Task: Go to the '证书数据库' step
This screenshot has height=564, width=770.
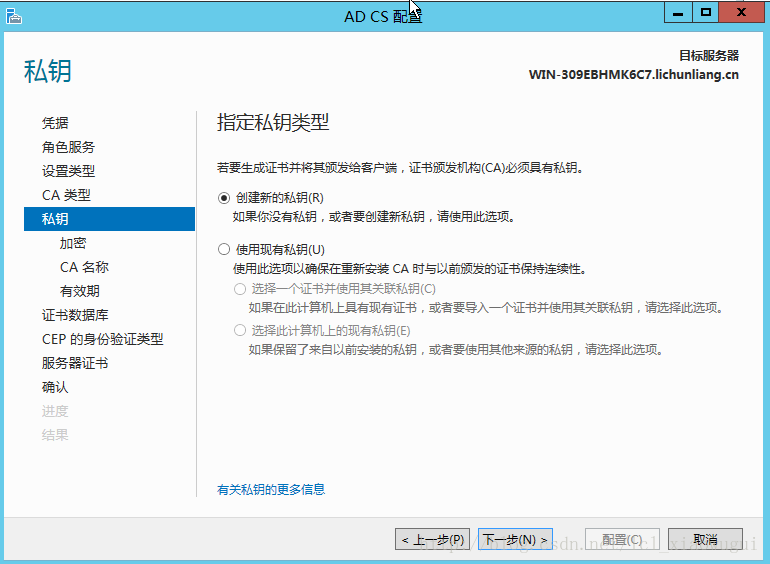Action: pyautogui.click(x=75, y=315)
